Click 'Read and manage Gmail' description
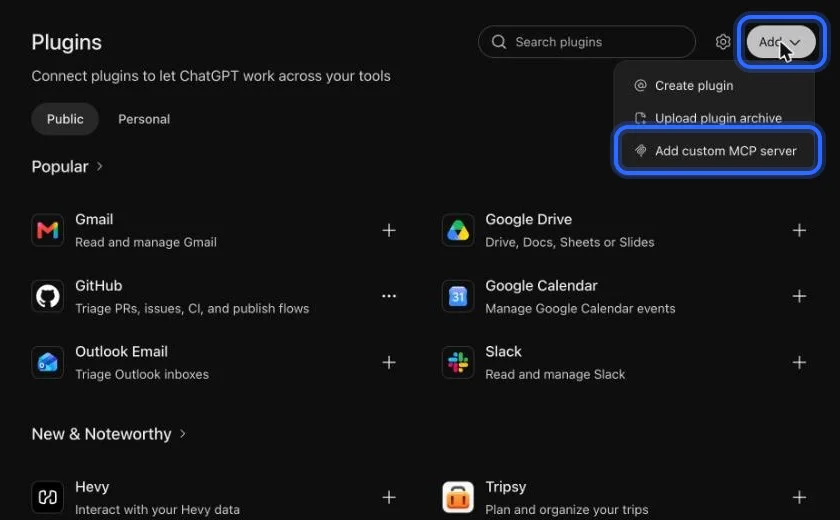The height and width of the screenshot is (520, 840). (146, 243)
